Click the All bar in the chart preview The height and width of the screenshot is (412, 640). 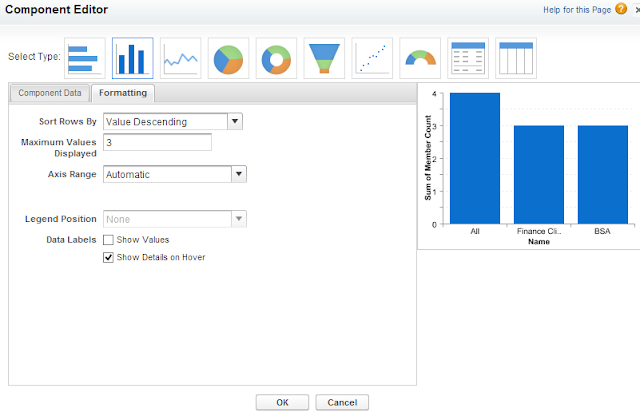click(x=475, y=158)
